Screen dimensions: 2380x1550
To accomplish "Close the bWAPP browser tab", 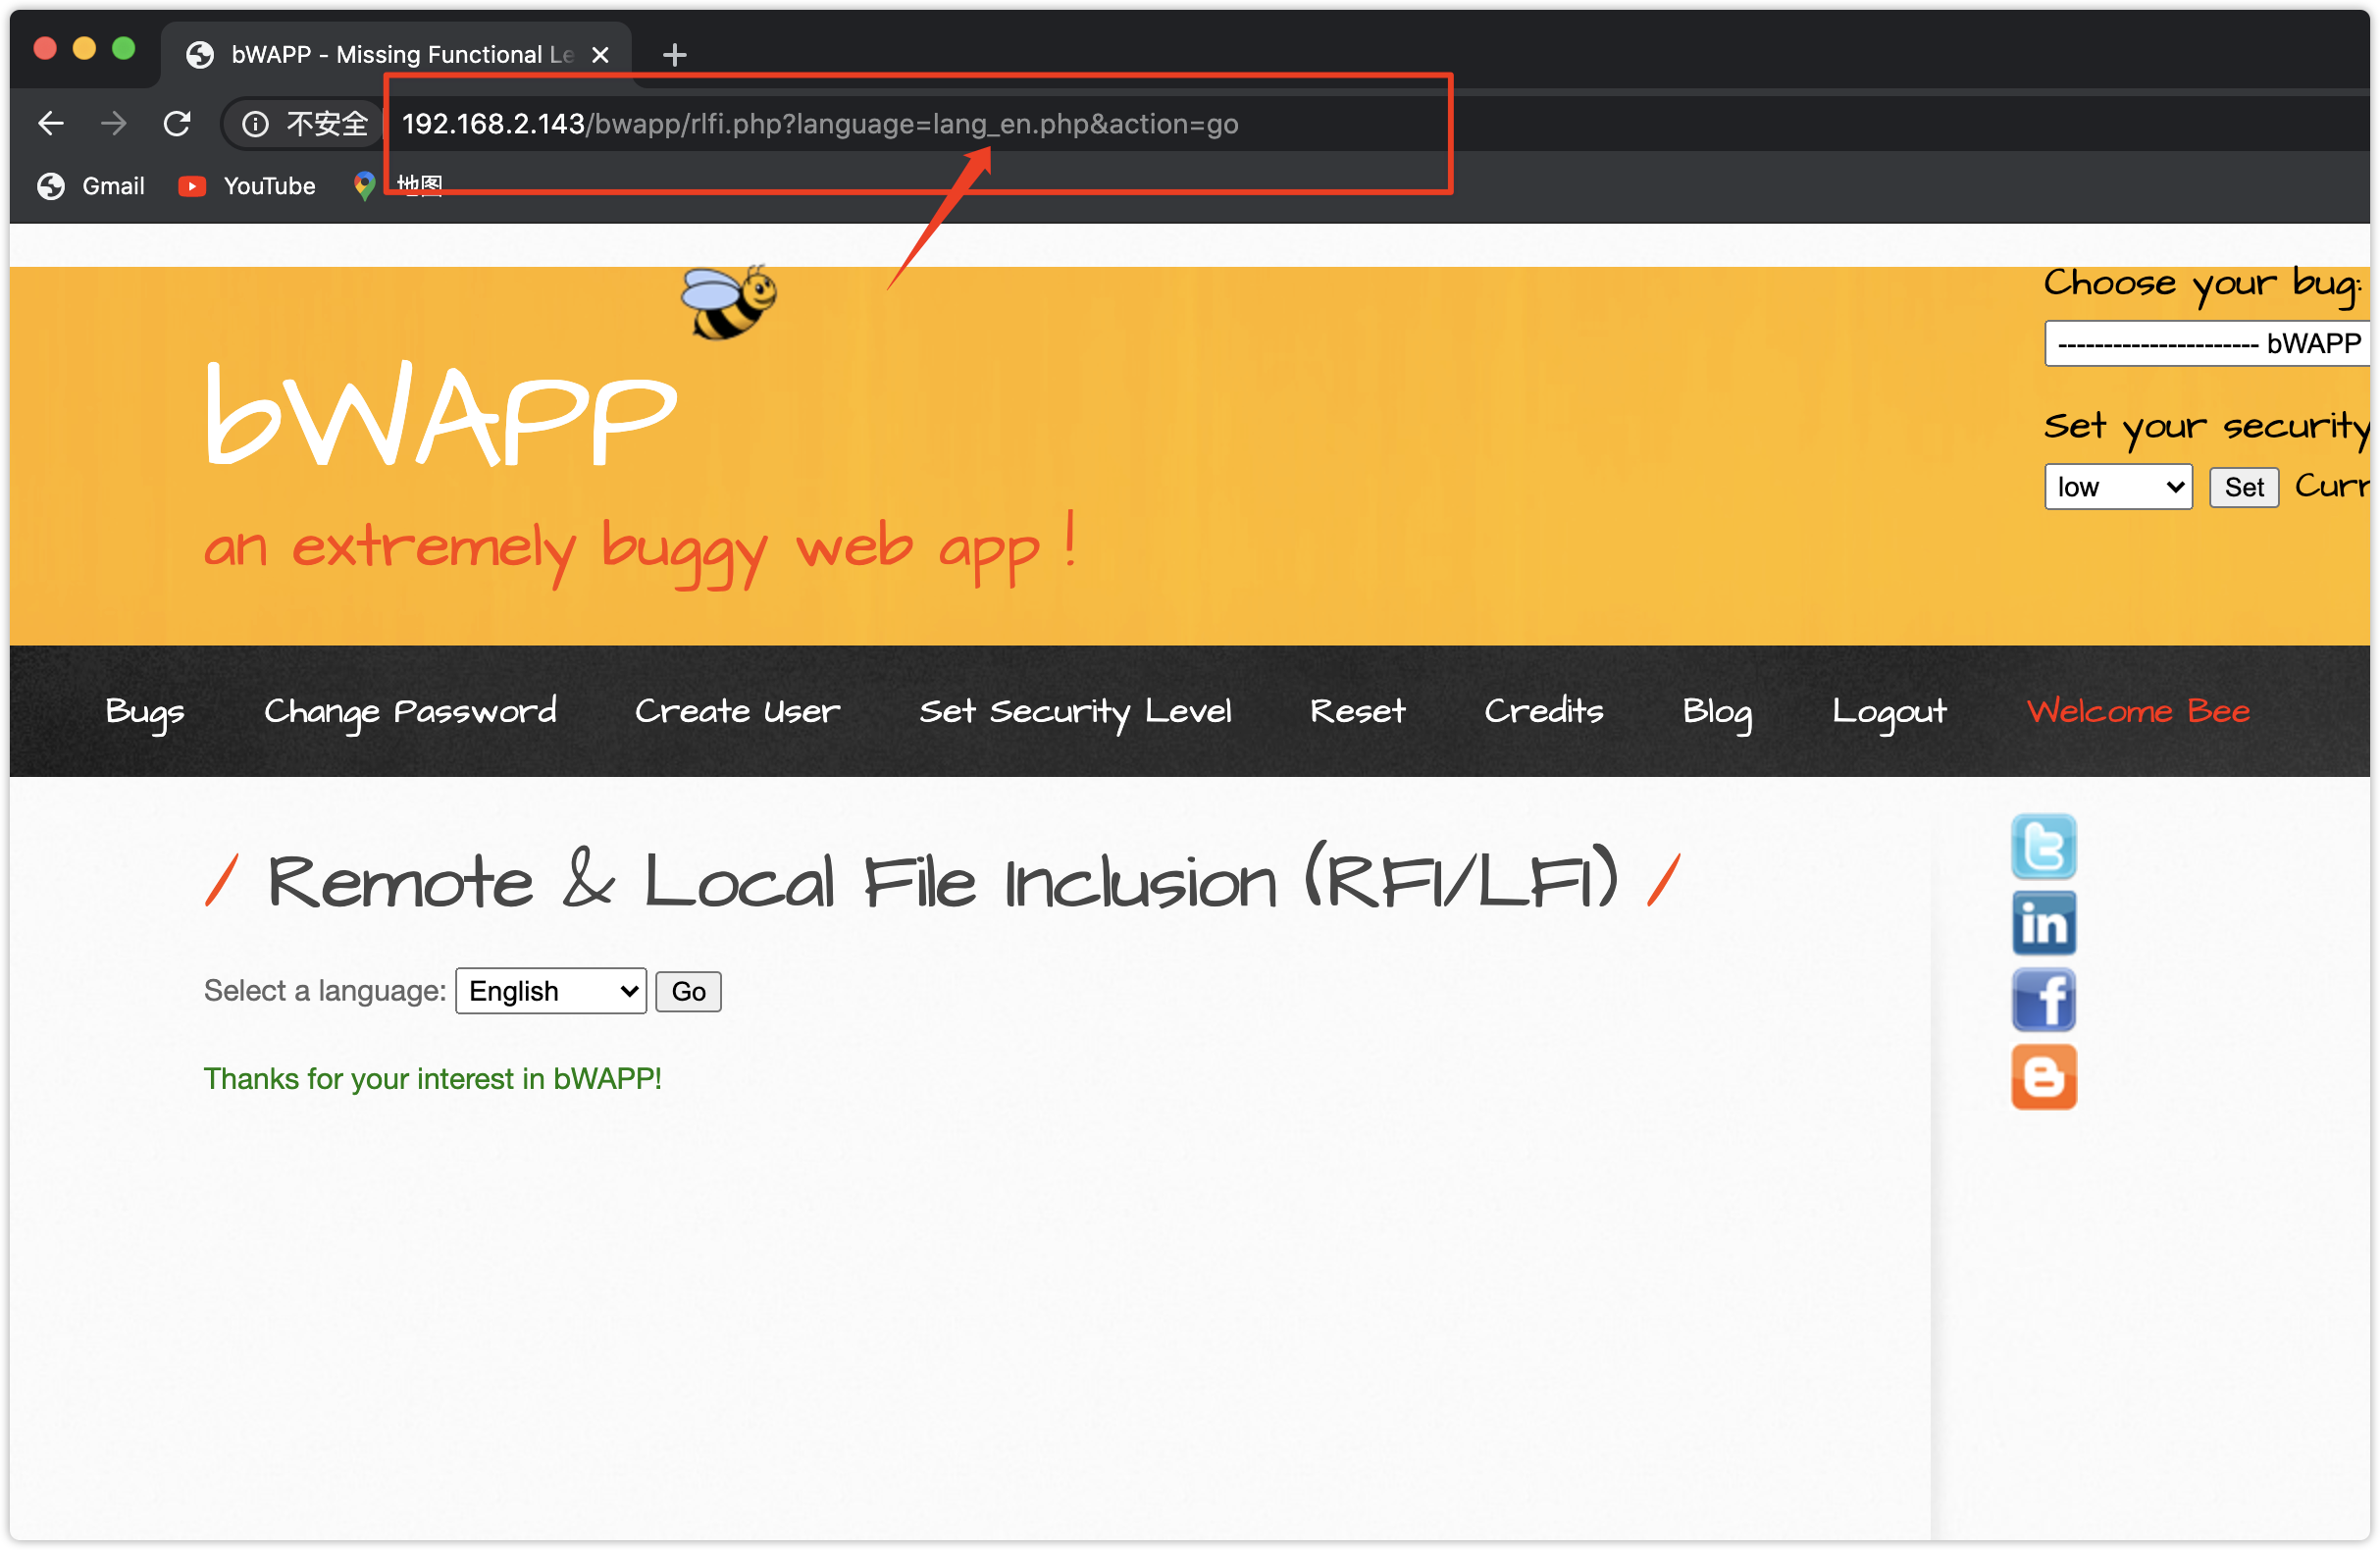I will click(600, 55).
